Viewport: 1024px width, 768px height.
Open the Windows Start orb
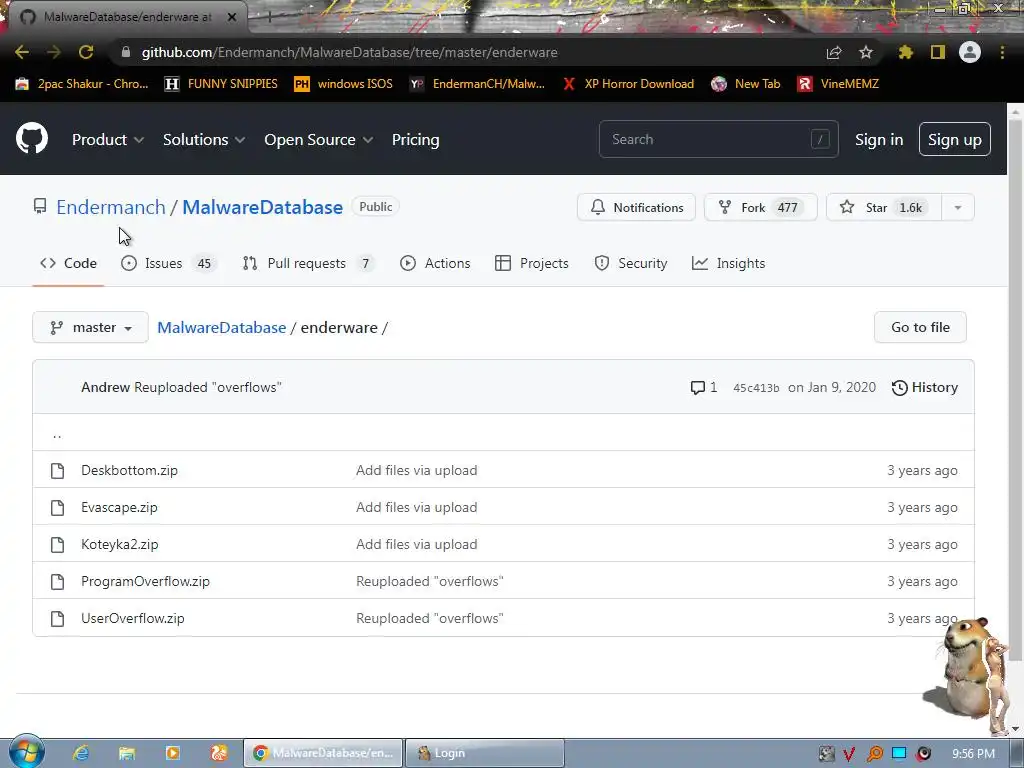(27, 752)
